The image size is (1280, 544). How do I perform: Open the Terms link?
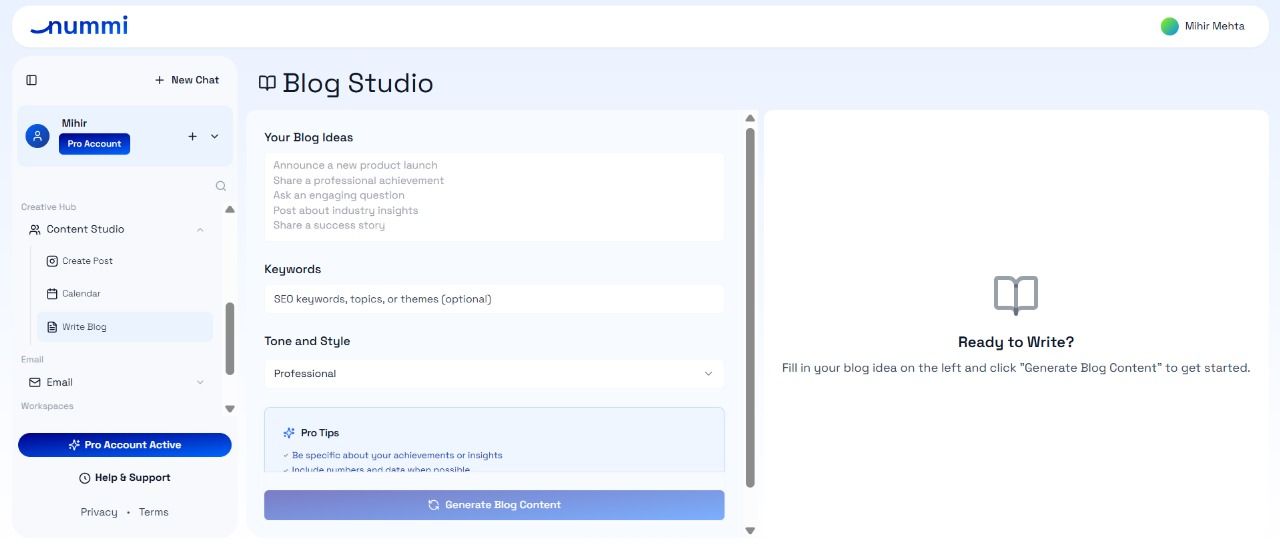click(154, 512)
